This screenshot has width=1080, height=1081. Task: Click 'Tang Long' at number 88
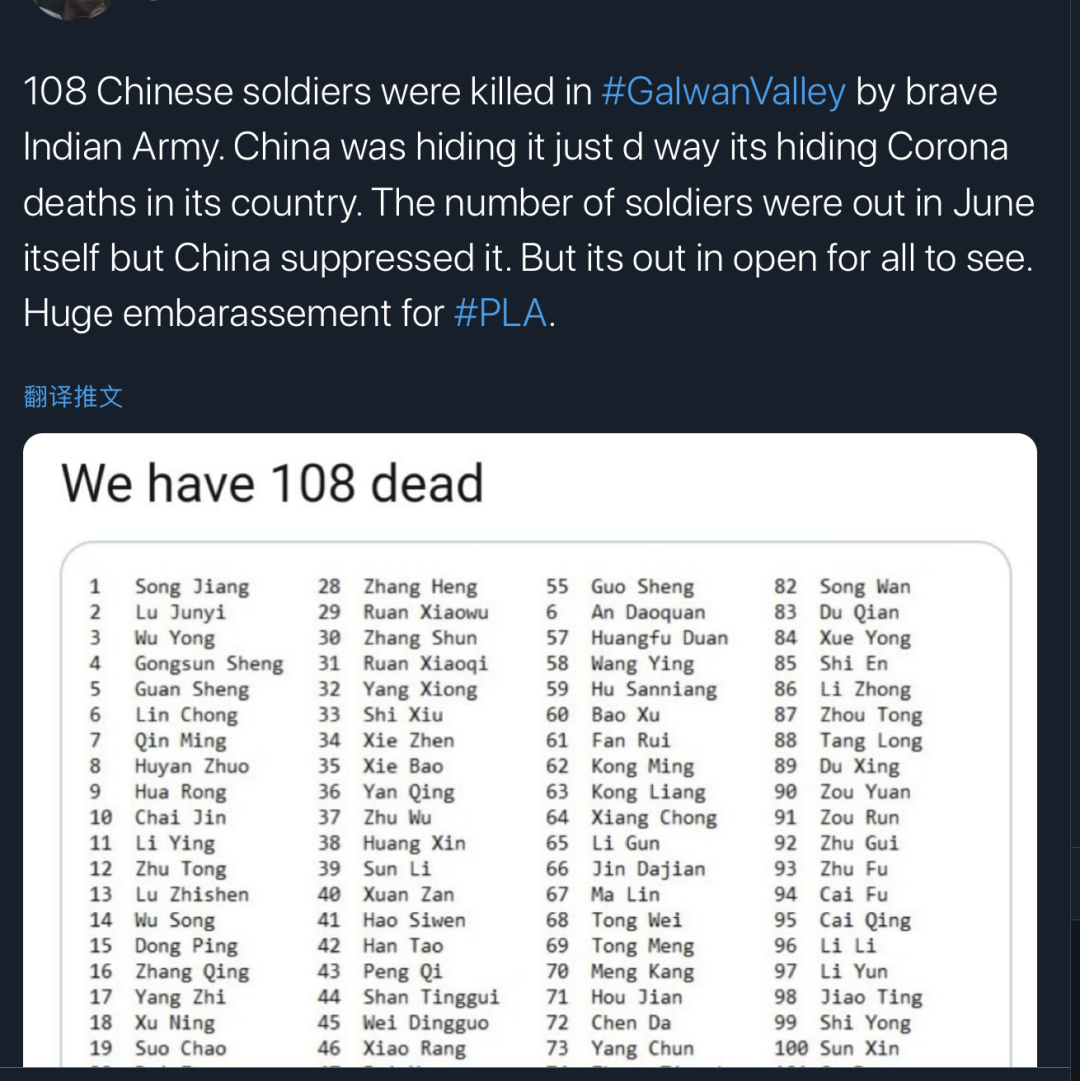click(870, 741)
